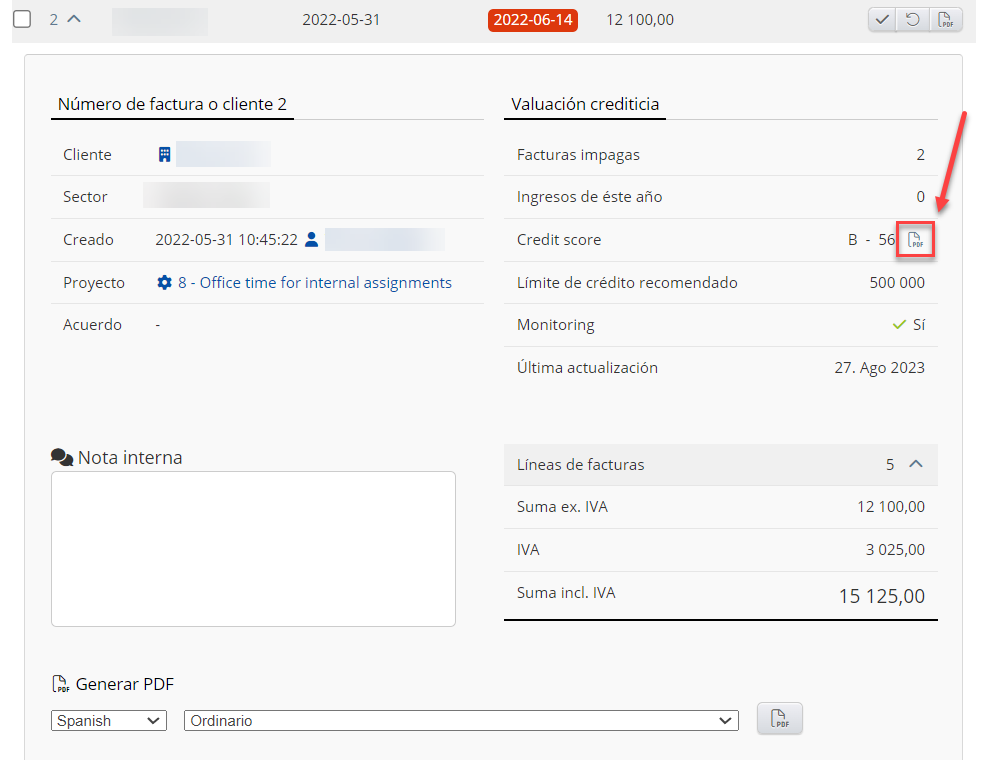
Task: Click the building icon next to Cliente
Action: [165, 155]
